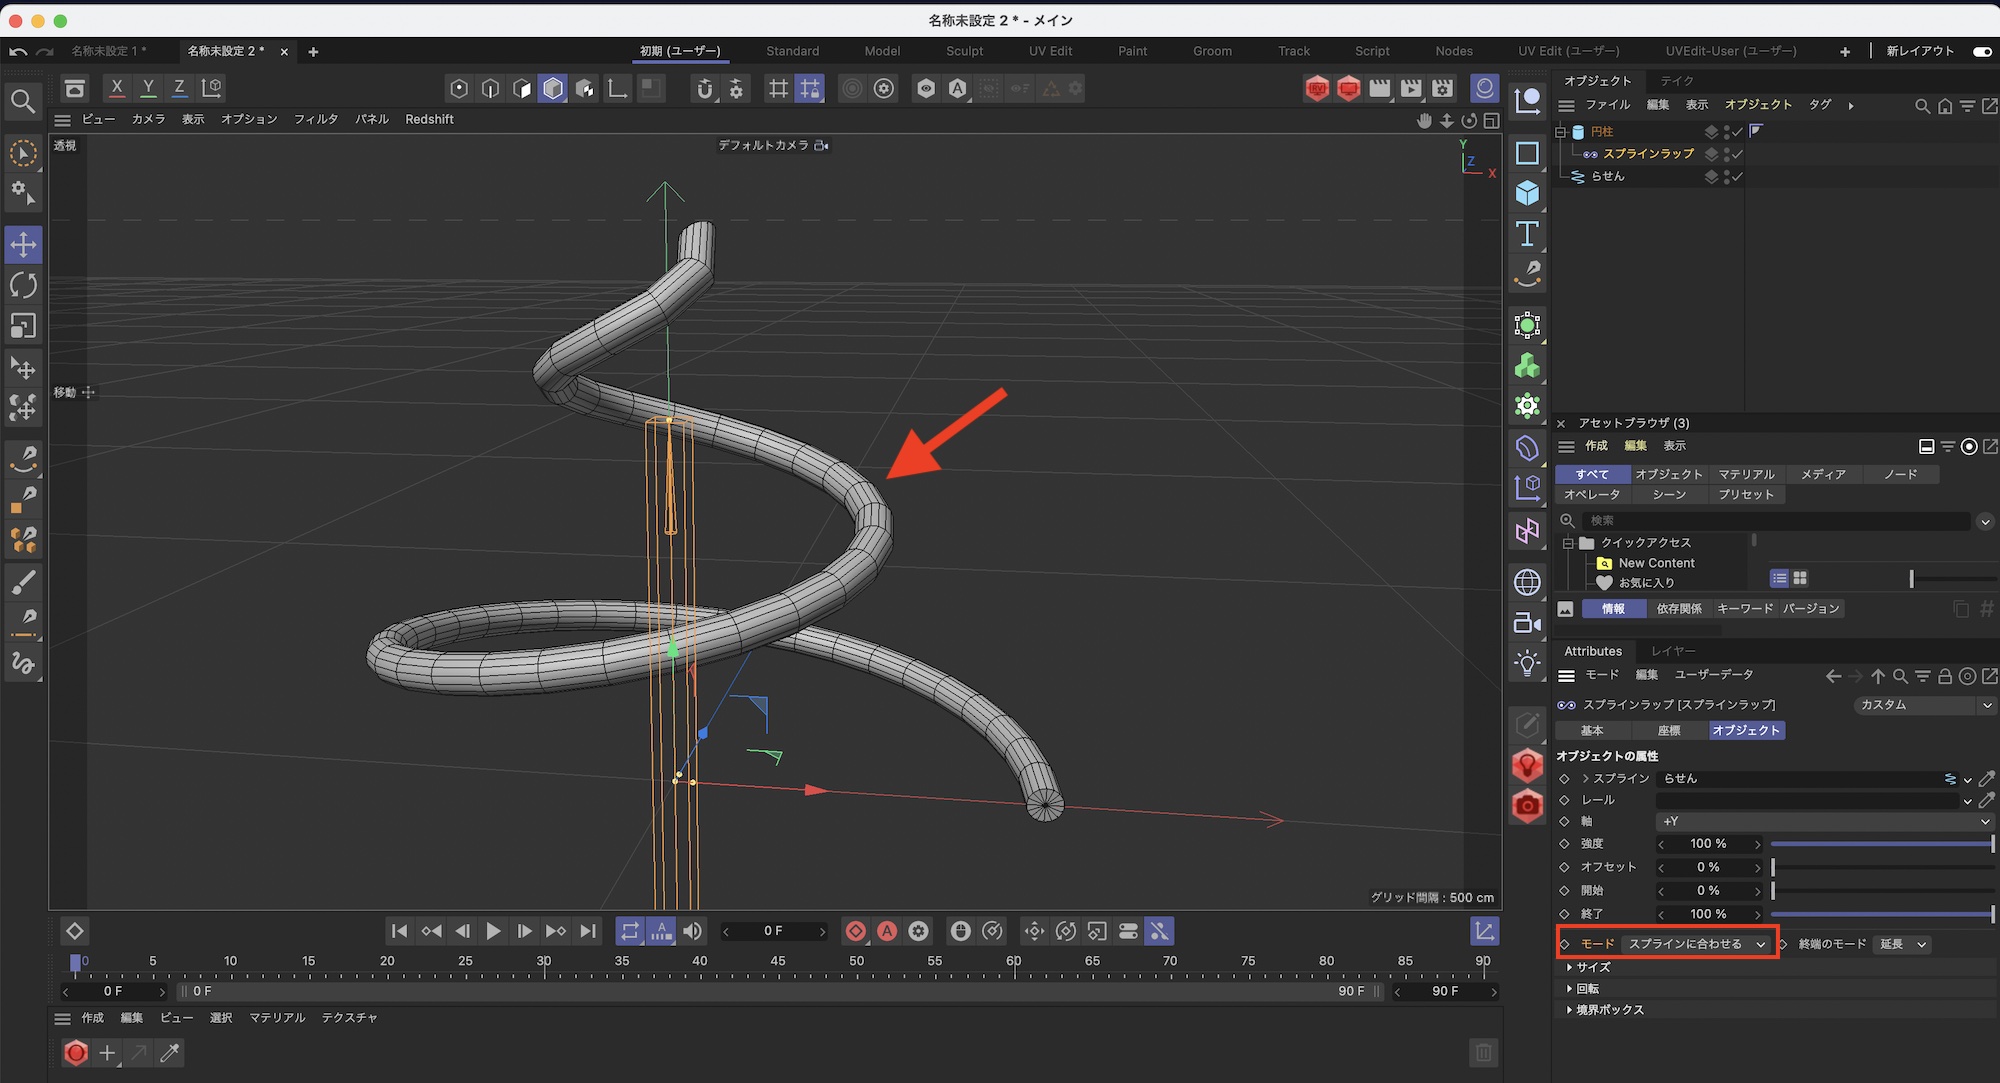Select the Move tool in left toolbar

tap(23, 244)
